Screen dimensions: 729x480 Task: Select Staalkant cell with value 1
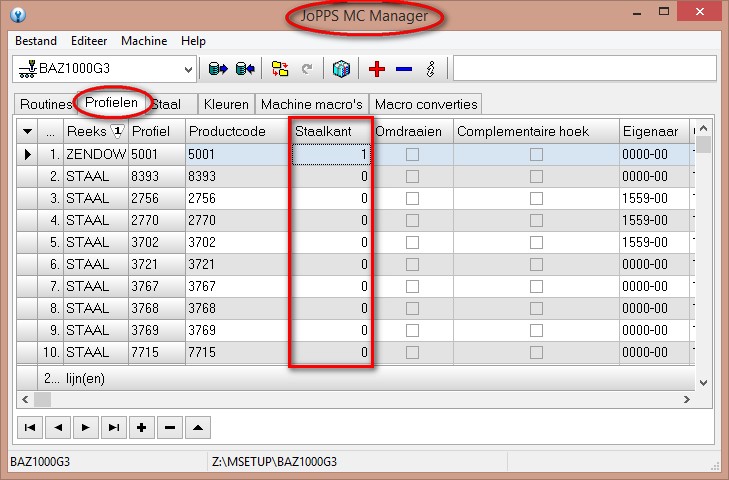[x=331, y=154]
